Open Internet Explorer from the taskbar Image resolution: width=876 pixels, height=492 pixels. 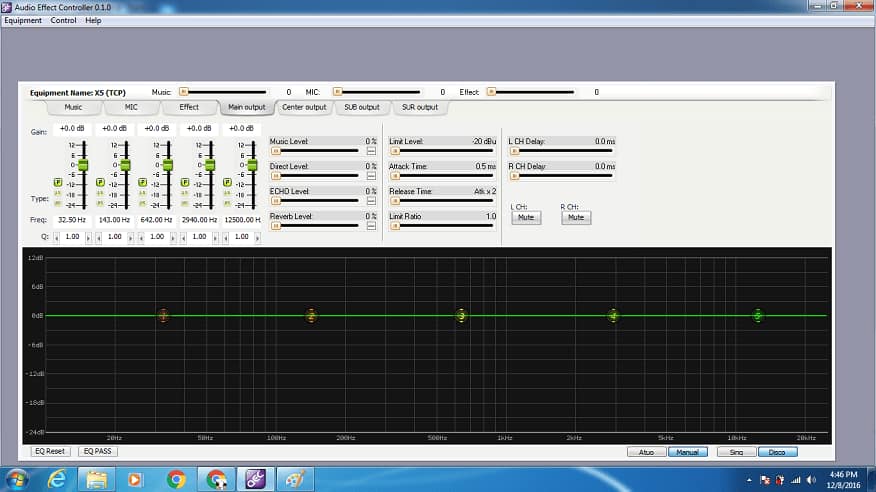point(56,479)
